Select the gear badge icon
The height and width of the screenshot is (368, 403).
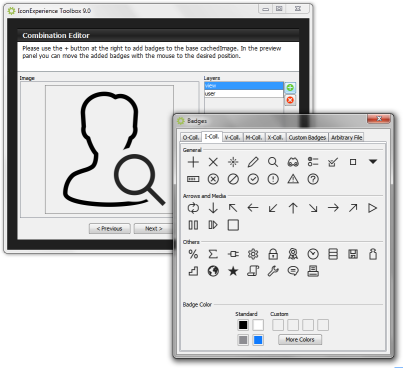(x=253, y=254)
